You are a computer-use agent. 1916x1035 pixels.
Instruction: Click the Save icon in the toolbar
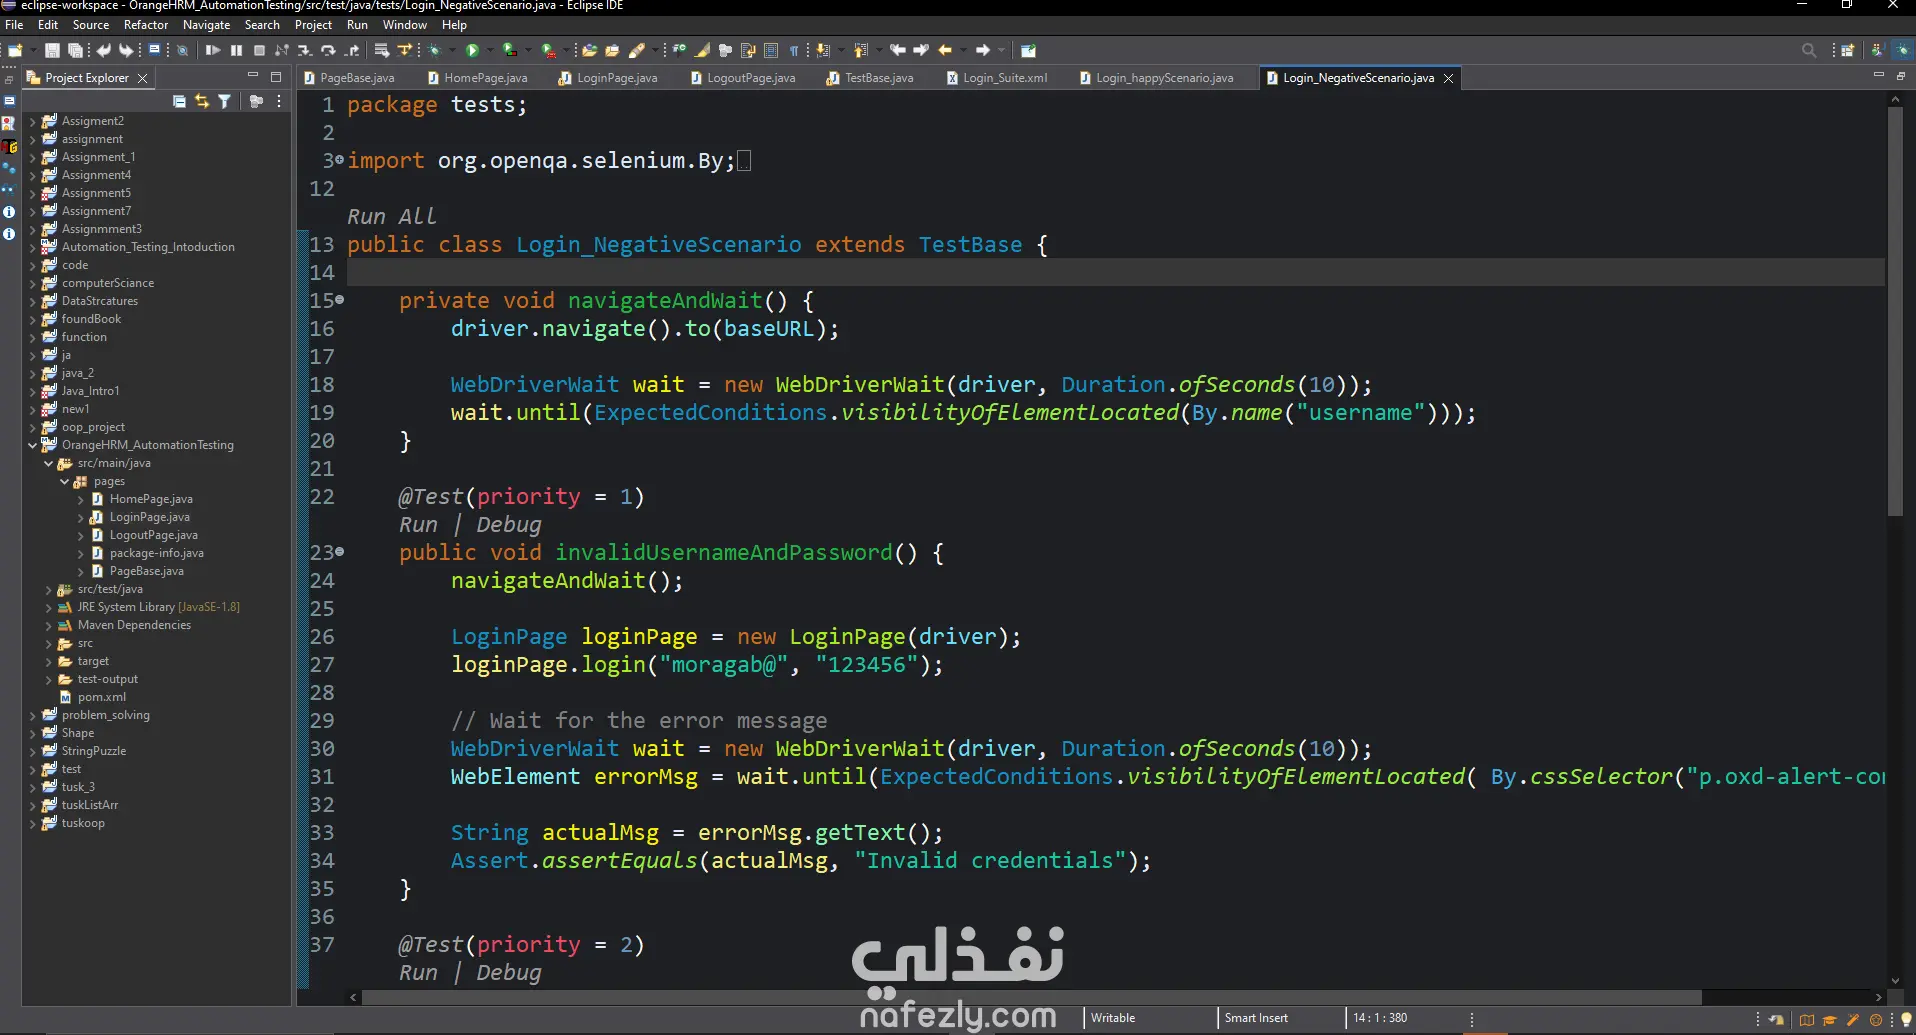pos(52,50)
